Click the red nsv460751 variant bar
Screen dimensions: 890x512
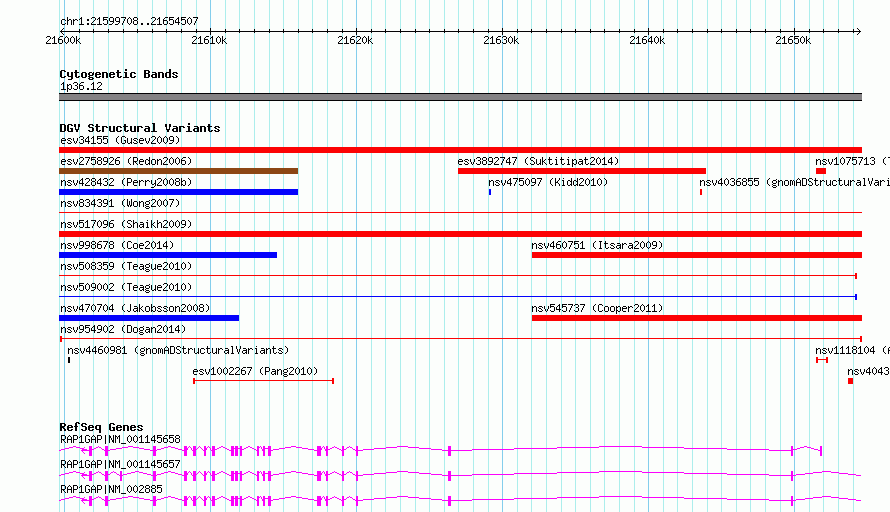pos(697,255)
